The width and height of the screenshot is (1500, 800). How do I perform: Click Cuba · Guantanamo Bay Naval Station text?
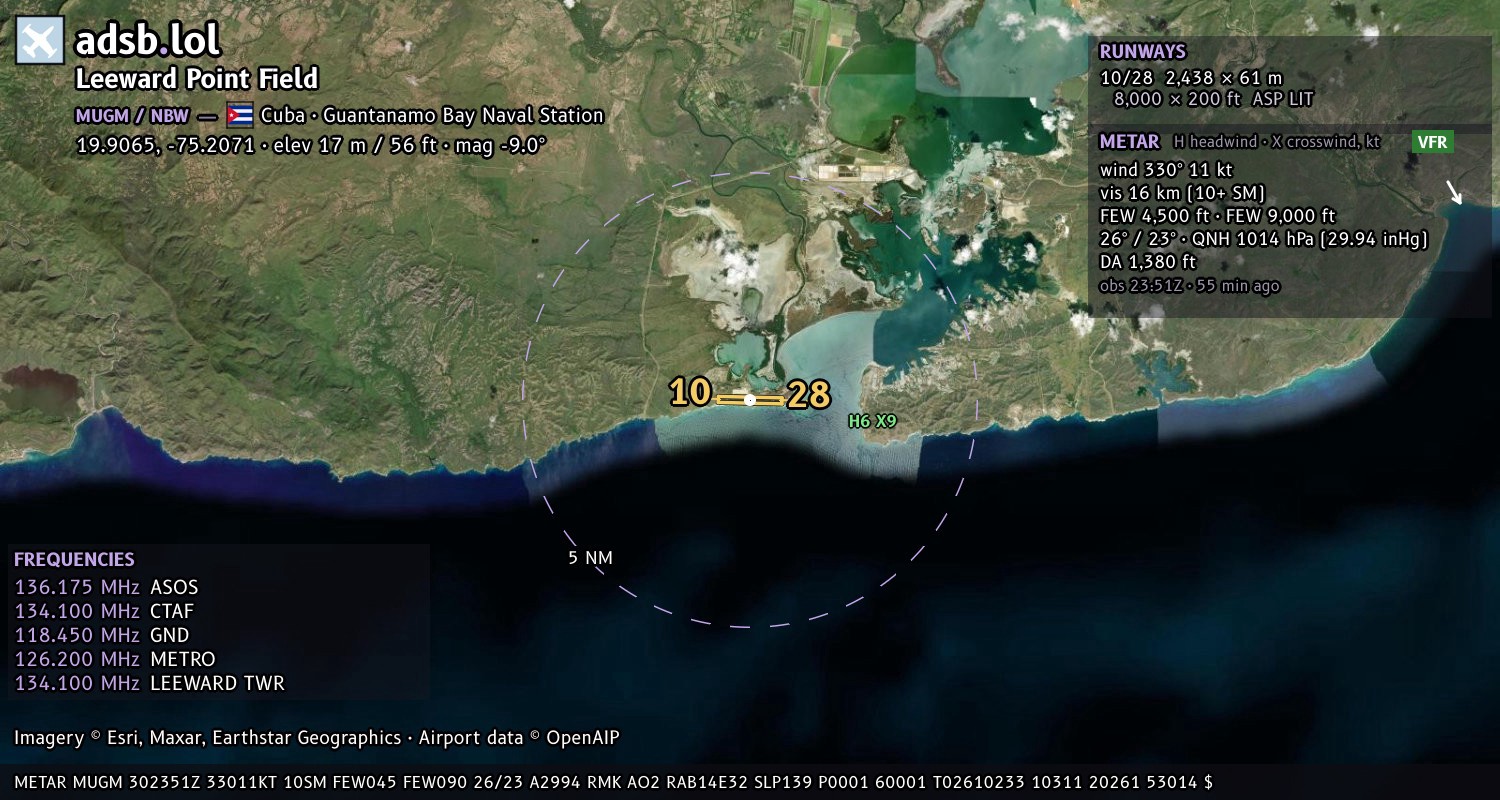pyautogui.click(x=432, y=115)
